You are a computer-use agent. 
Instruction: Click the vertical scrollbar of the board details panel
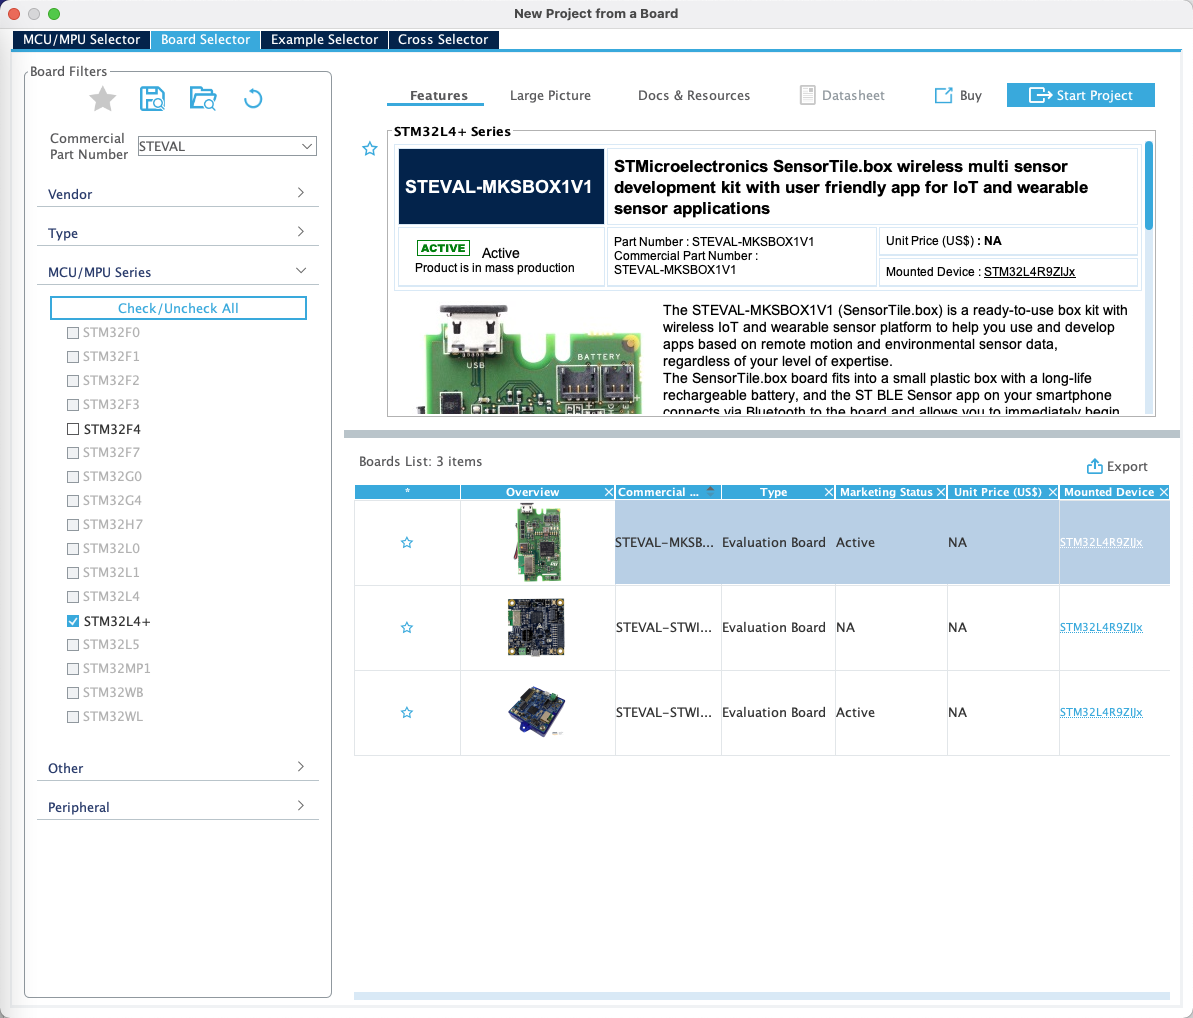[1149, 184]
